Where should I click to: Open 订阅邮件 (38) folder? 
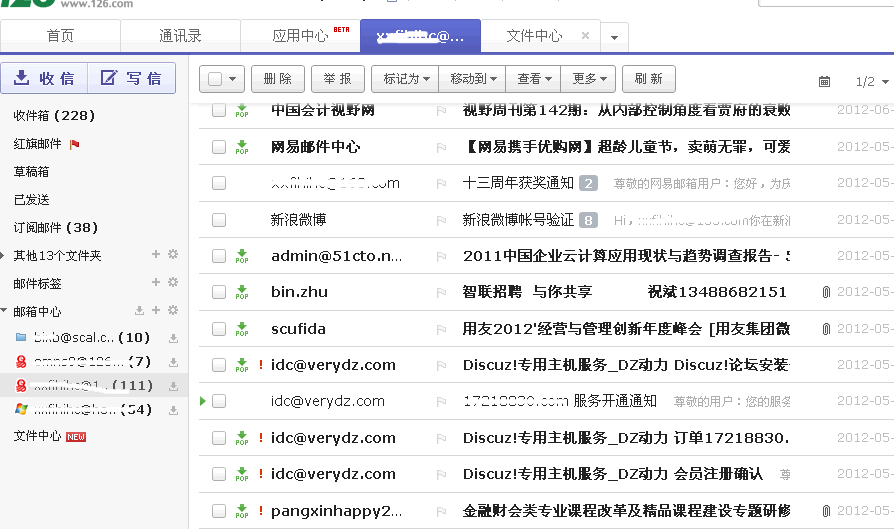click(x=56, y=227)
